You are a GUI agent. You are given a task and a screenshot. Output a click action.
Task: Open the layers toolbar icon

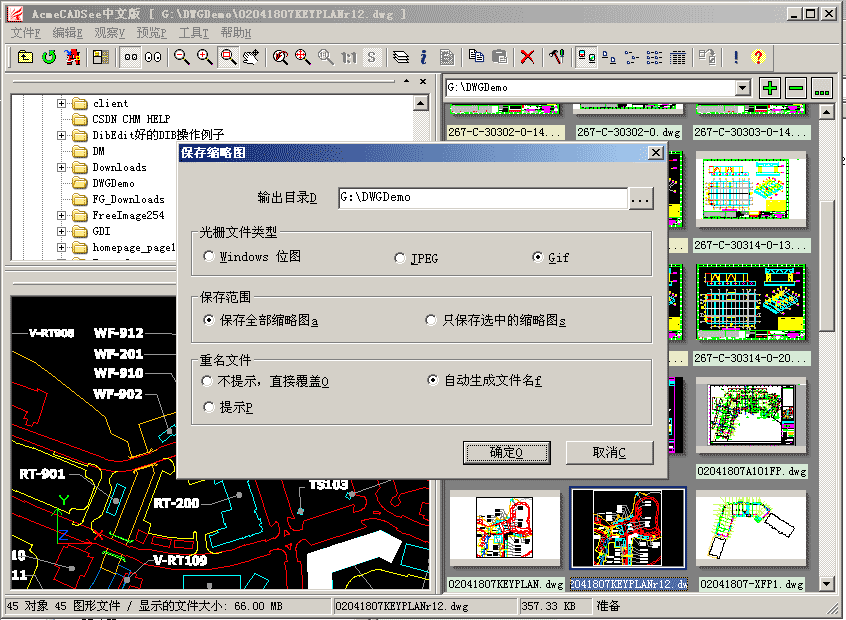pos(400,57)
